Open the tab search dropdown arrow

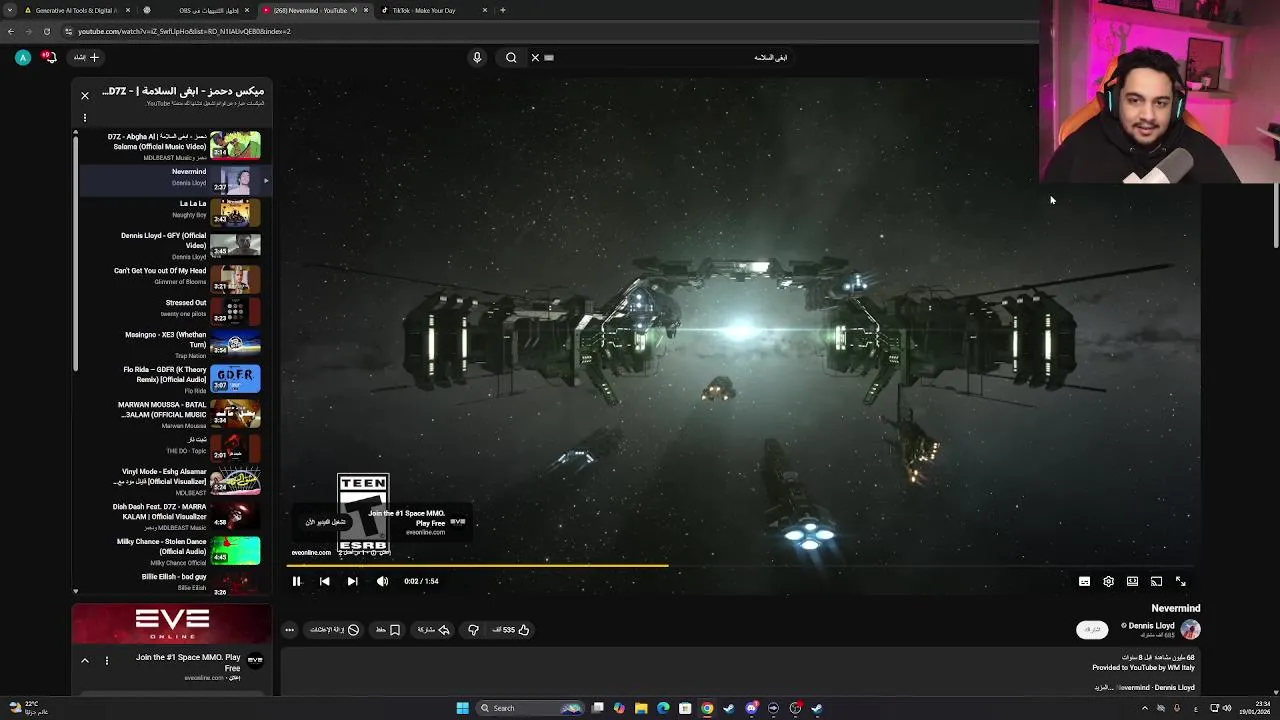click(9, 10)
